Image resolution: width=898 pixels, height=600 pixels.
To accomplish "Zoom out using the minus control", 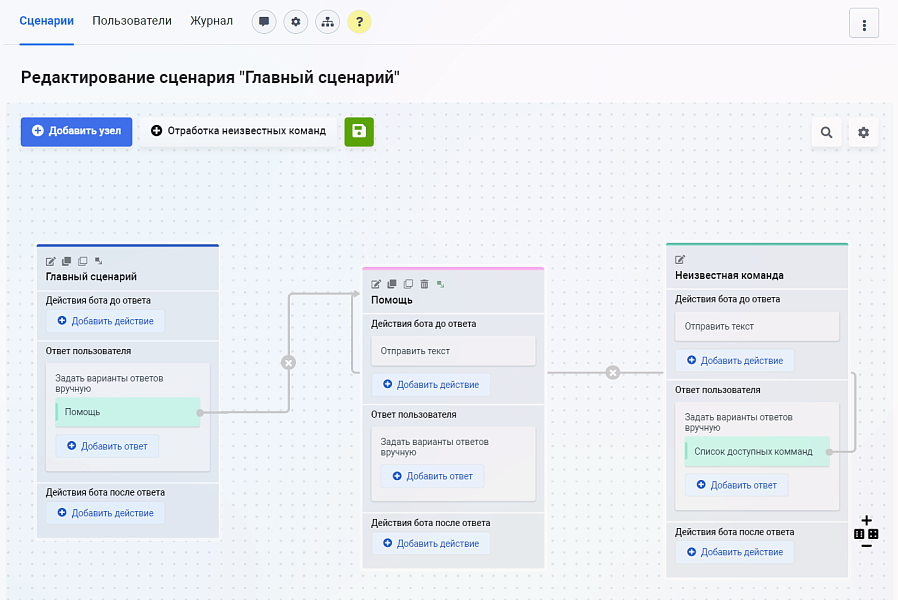I will [866, 545].
